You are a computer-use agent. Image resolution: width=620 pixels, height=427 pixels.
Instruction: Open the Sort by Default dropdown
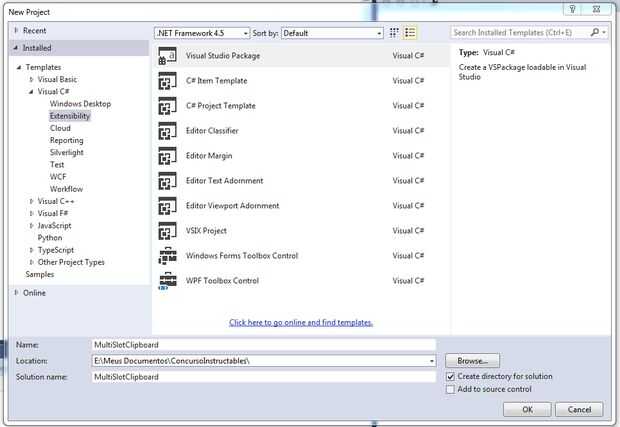[x=332, y=33]
